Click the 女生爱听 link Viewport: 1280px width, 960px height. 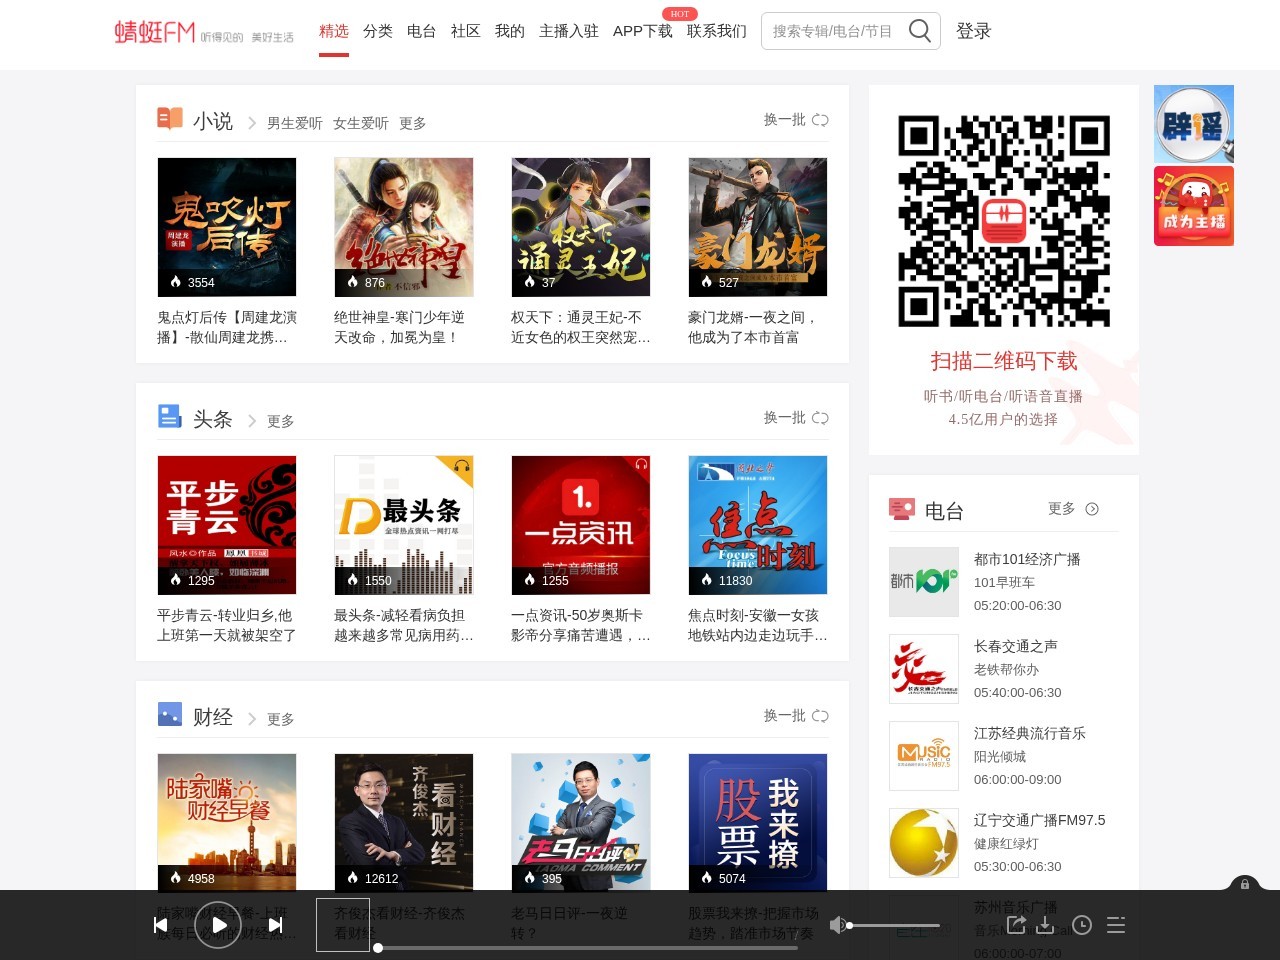(x=361, y=123)
